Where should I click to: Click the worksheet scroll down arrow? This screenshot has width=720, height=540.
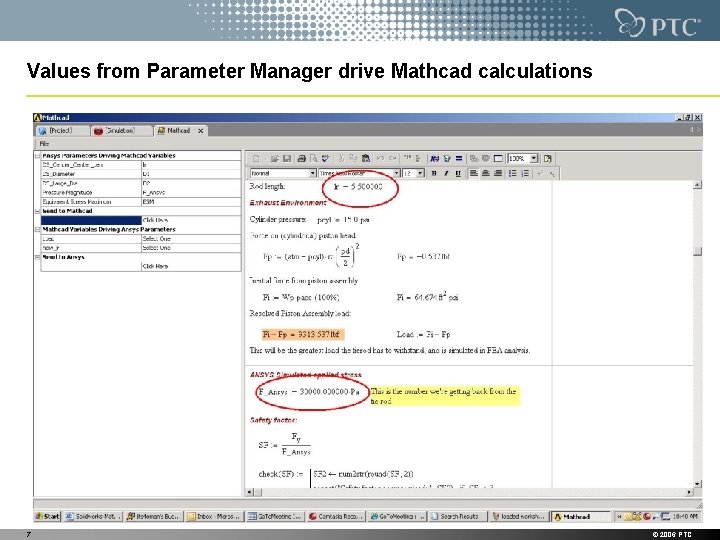pyautogui.click(x=698, y=484)
